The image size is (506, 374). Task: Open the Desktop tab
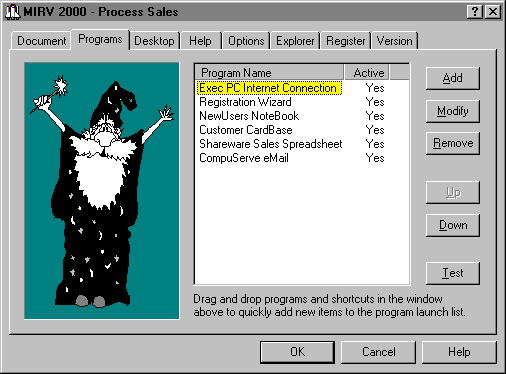[154, 41]
